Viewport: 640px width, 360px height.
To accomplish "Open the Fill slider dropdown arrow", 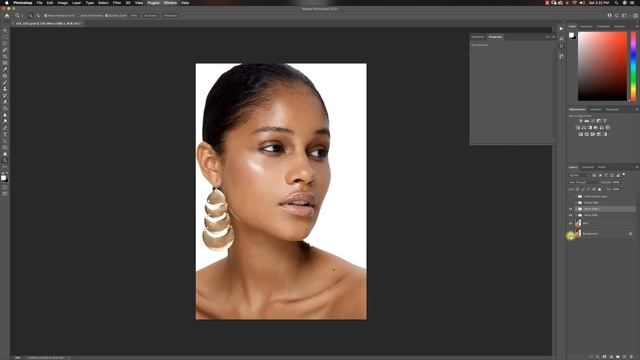I will click(623, 189).
